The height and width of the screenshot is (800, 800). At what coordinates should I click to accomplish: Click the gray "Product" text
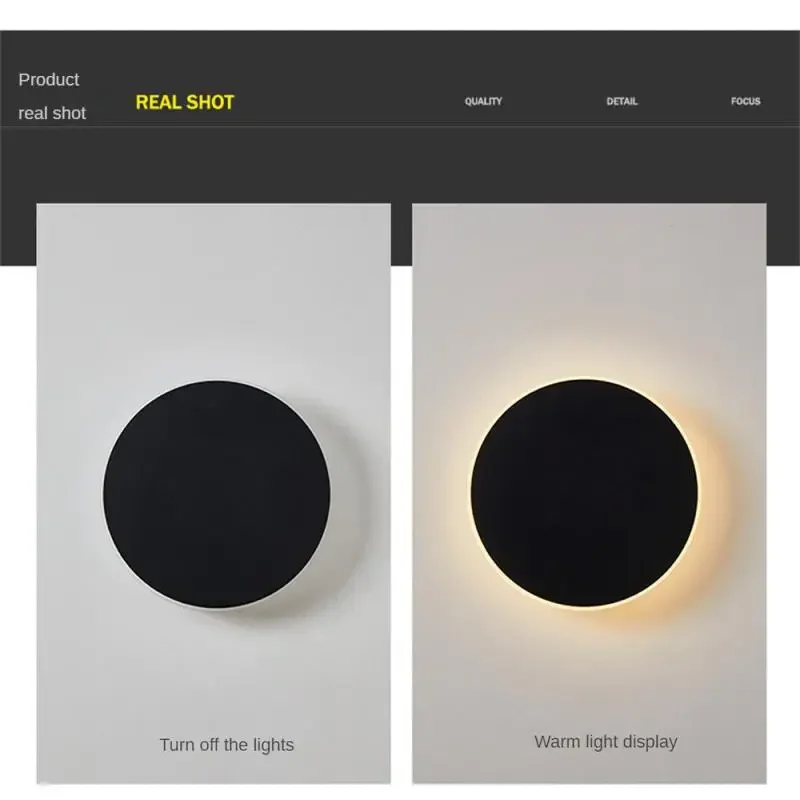49,80
